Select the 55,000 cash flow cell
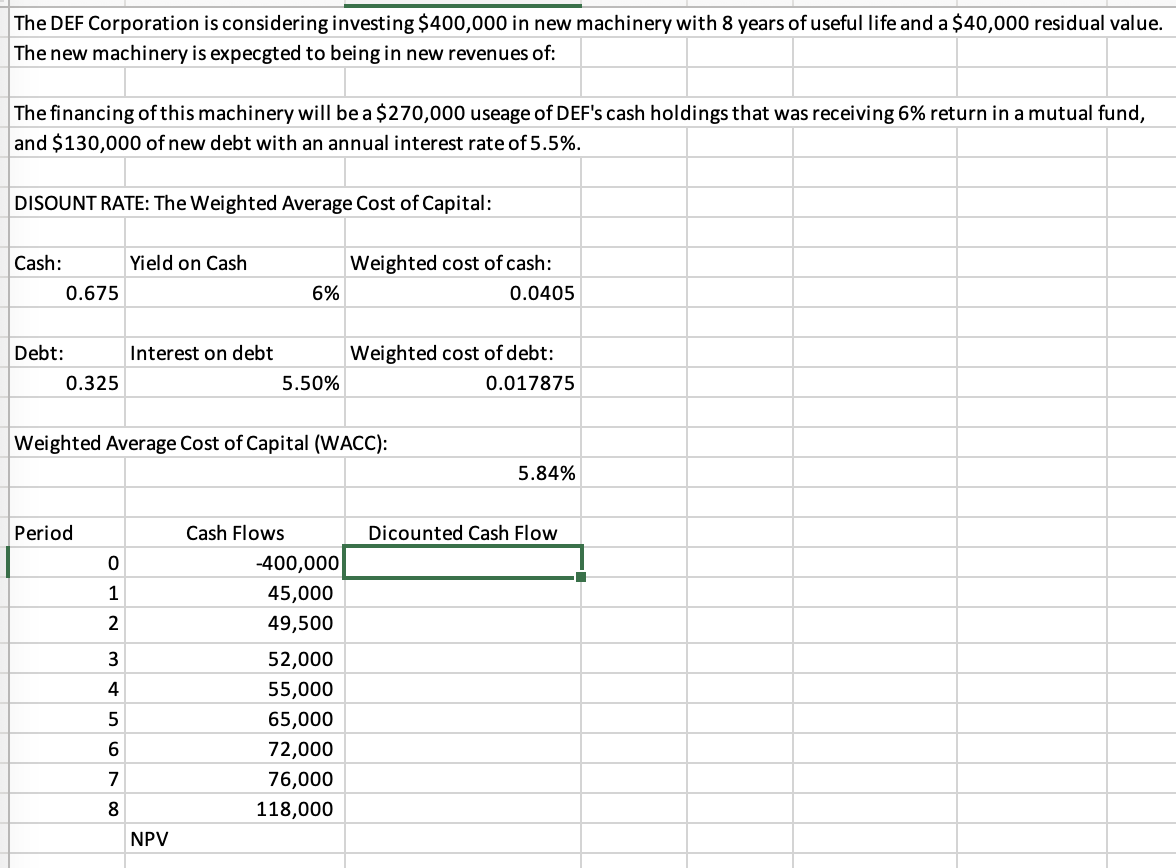Image resolution: width=1176 pixels, height=868 pixels. (x=235, y=689)
